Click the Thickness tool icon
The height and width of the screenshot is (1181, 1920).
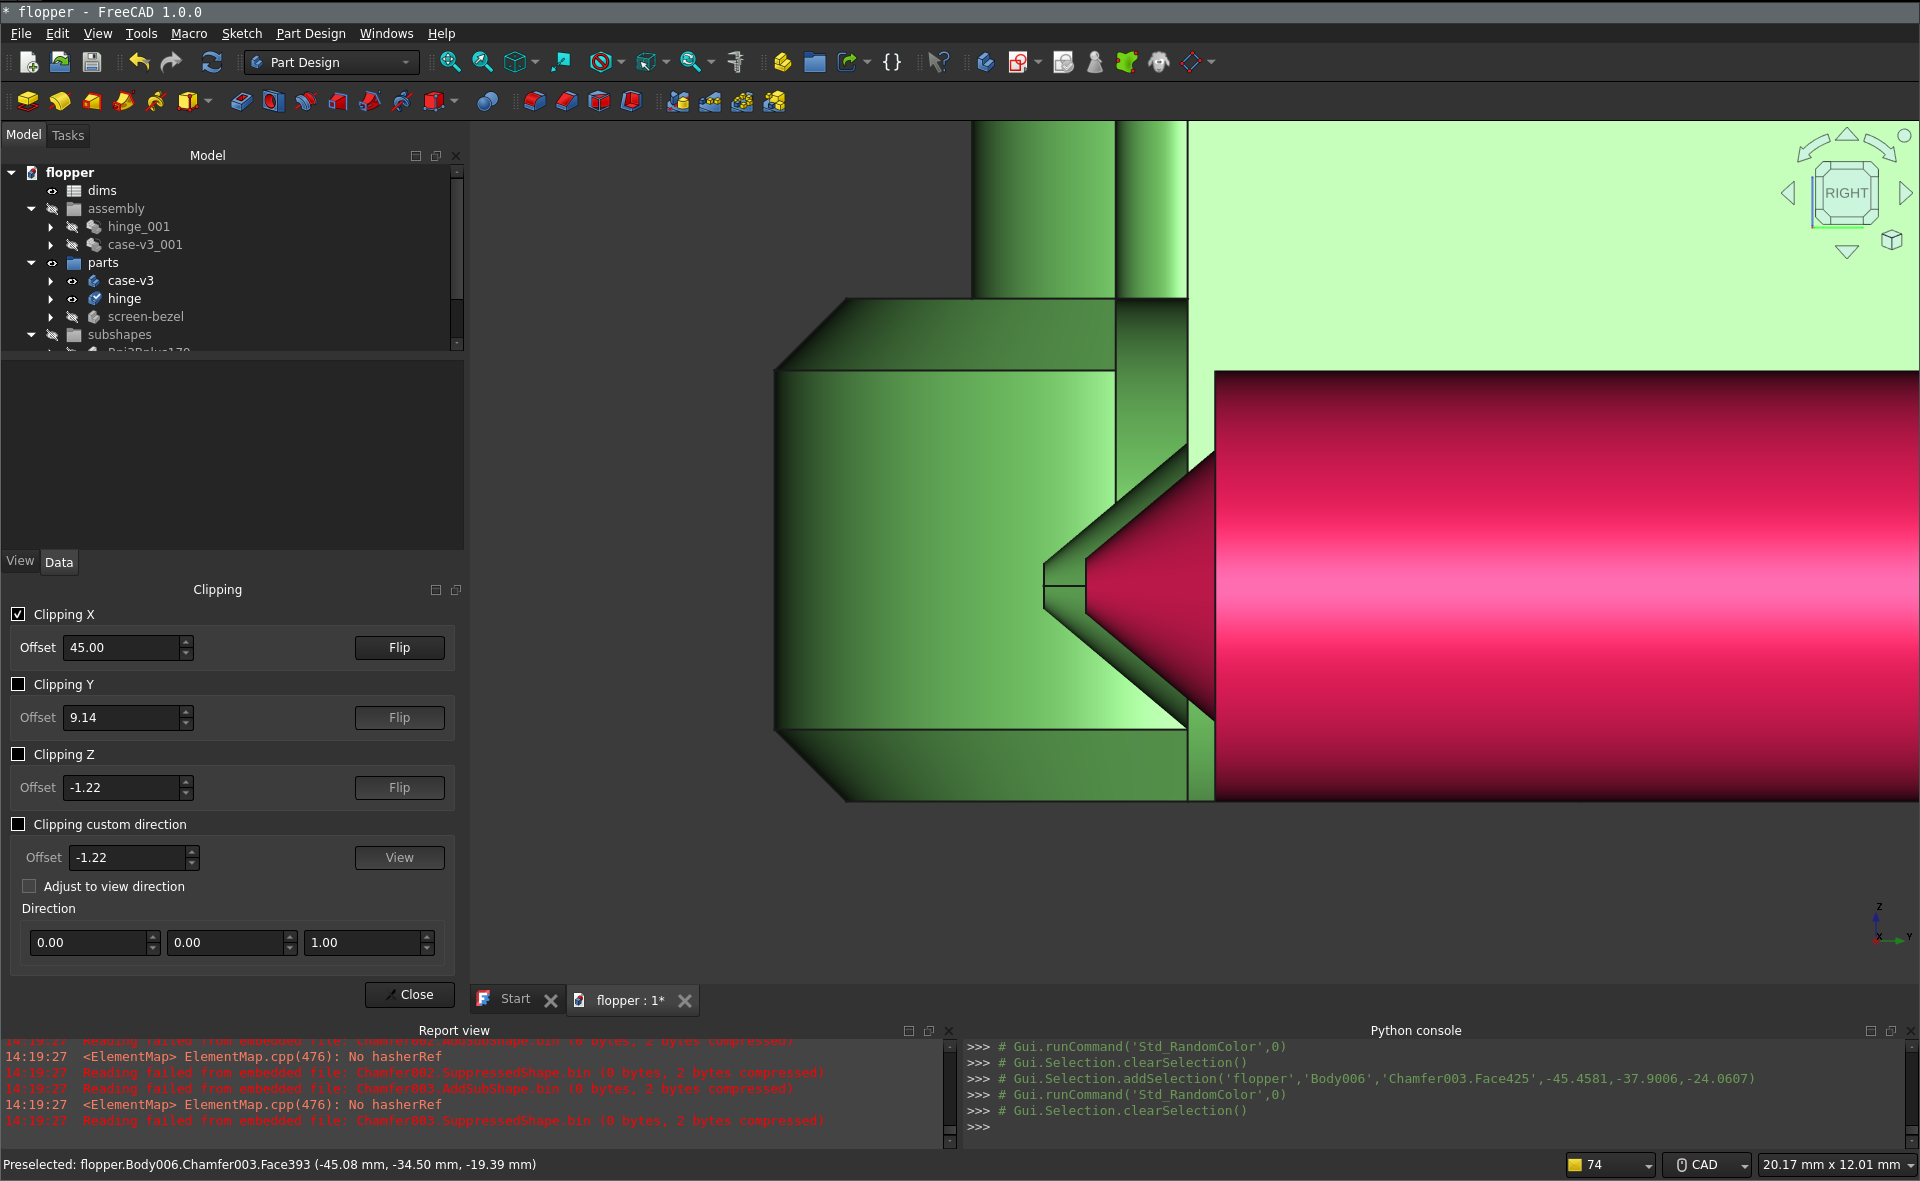(631, 101)
